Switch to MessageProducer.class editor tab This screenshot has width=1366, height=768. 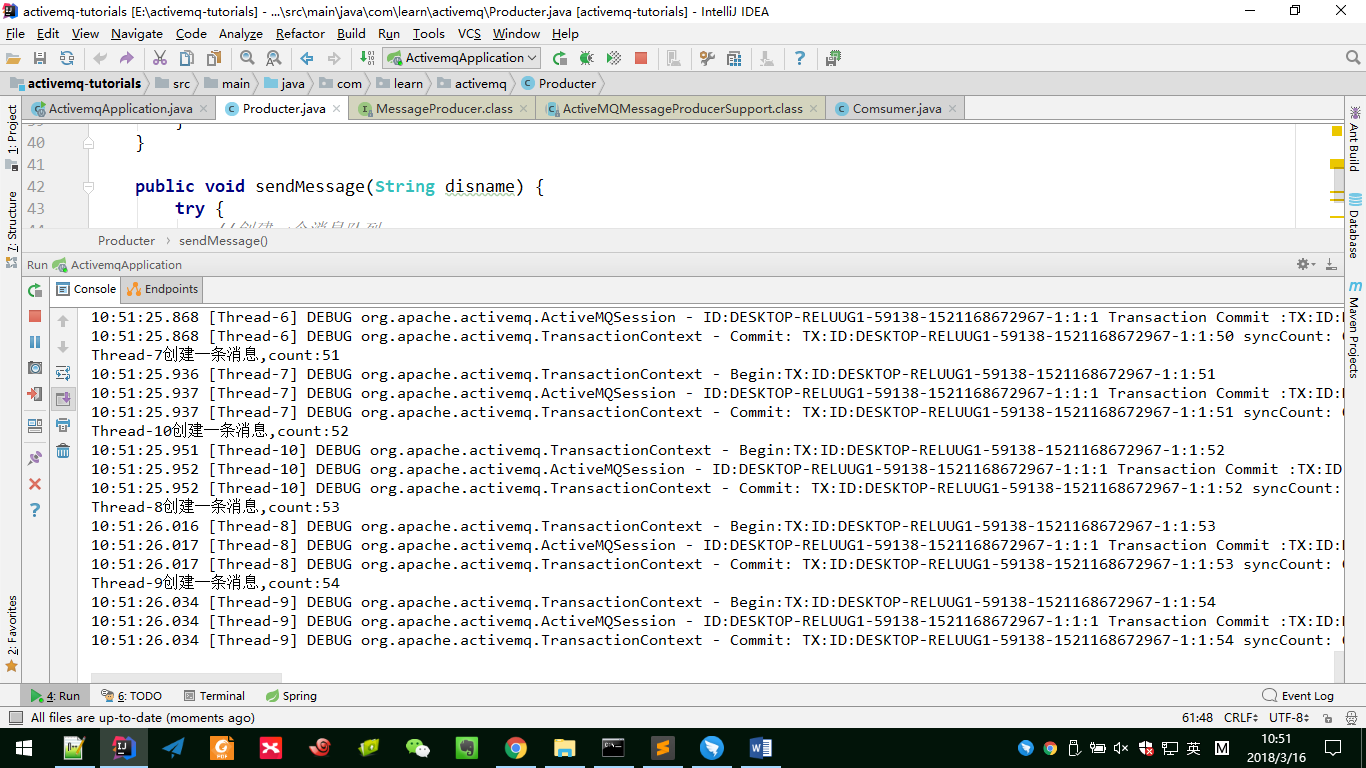point(444,108)
